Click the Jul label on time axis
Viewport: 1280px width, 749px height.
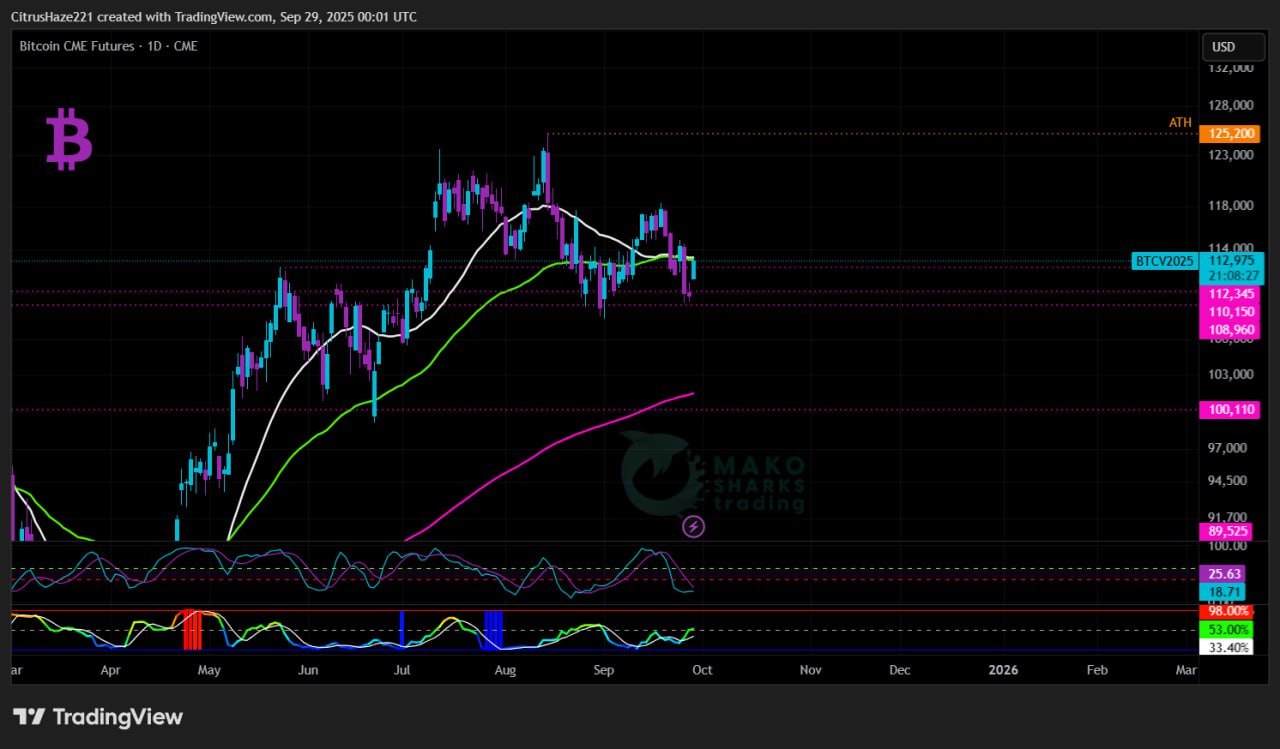coord(402,670)
